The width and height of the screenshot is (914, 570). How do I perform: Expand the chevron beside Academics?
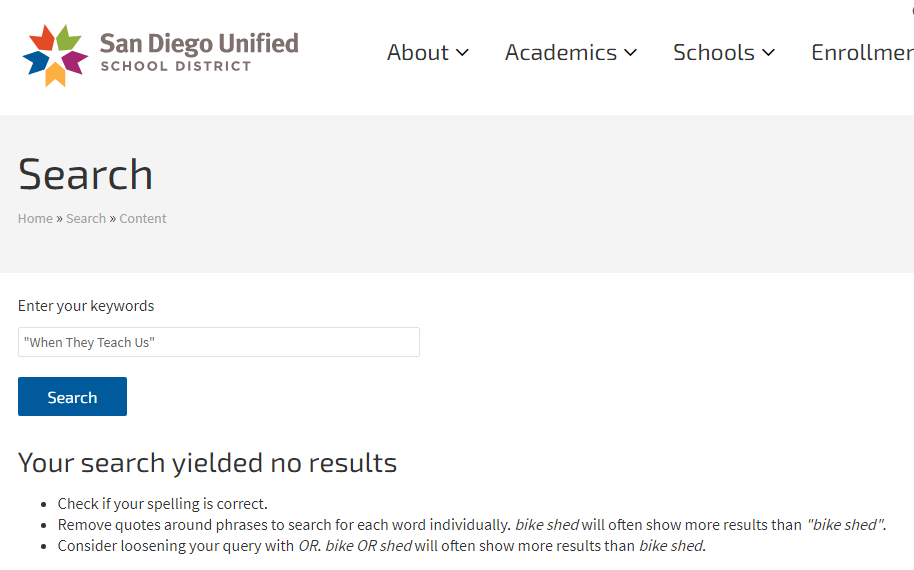point(631,53)
